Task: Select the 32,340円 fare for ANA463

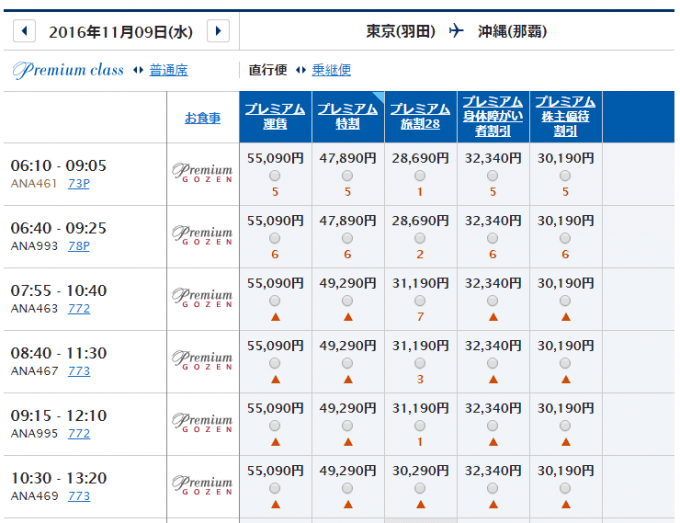Action: click(493, 301)
